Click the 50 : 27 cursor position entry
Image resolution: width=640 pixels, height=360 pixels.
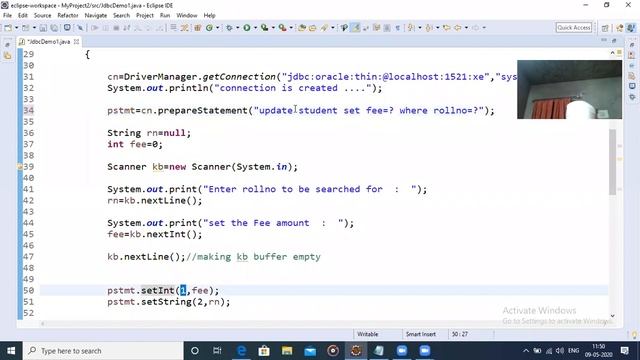click(460, 334)
